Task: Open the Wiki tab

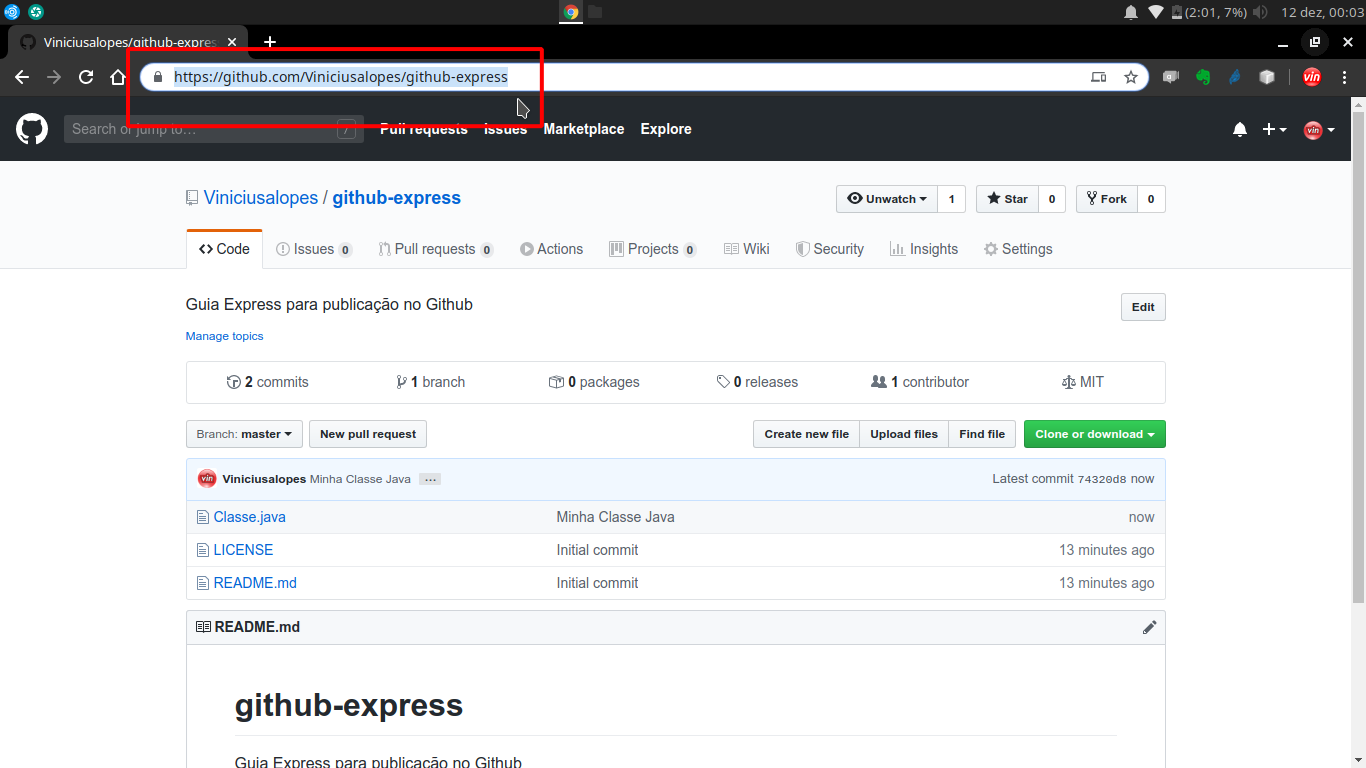Action: coord(747,249)
